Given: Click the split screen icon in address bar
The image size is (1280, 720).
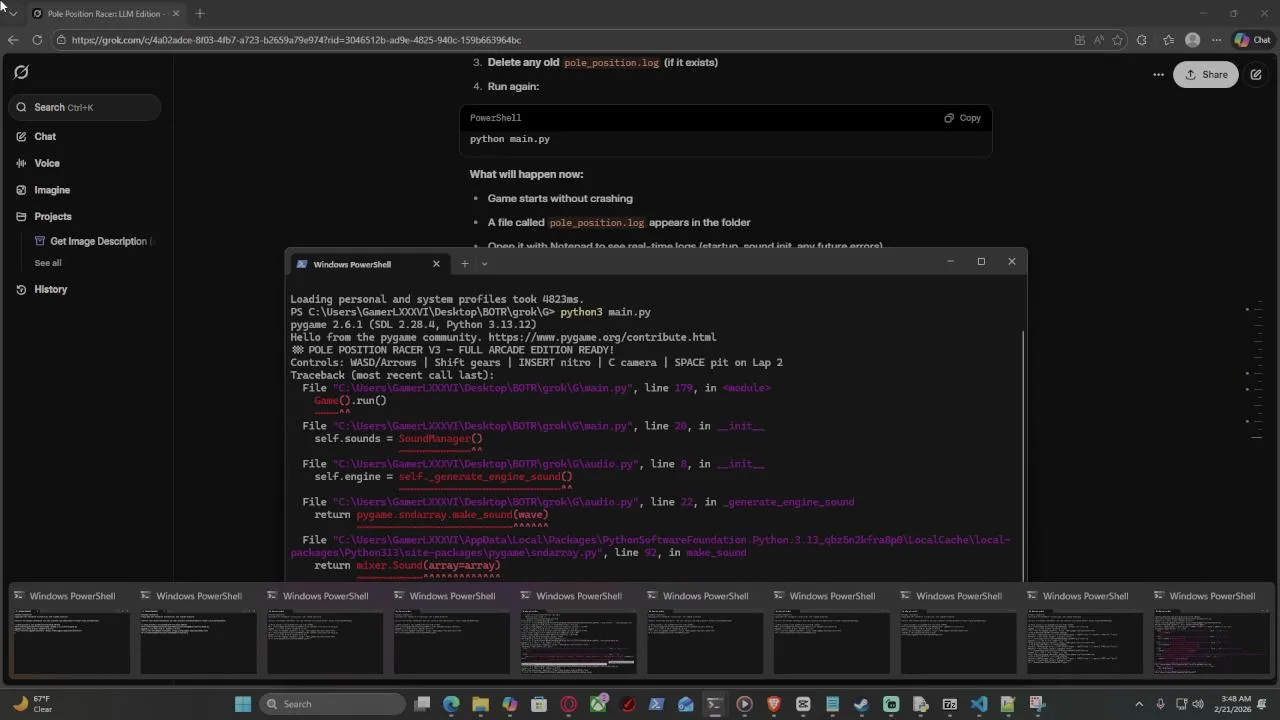Looking at the screenshot, I should [1079, 40].
